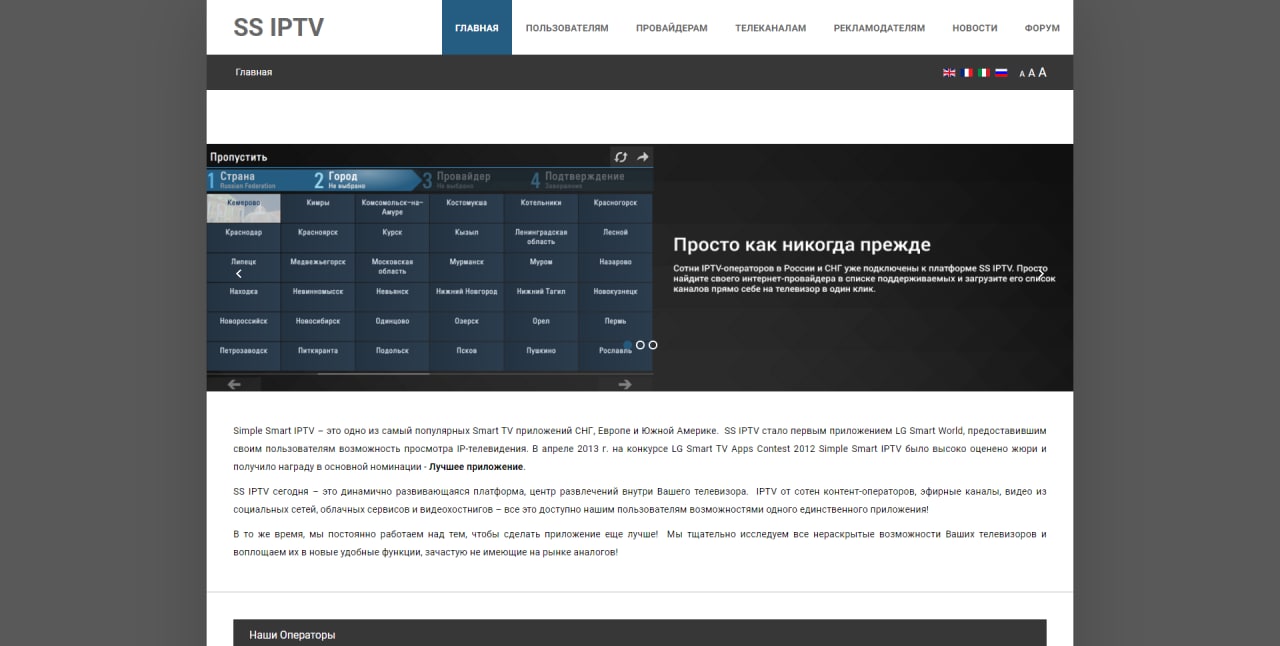Choose the Краснодар city cell
The image size is (1280, 646).
[x=243, y=237]
